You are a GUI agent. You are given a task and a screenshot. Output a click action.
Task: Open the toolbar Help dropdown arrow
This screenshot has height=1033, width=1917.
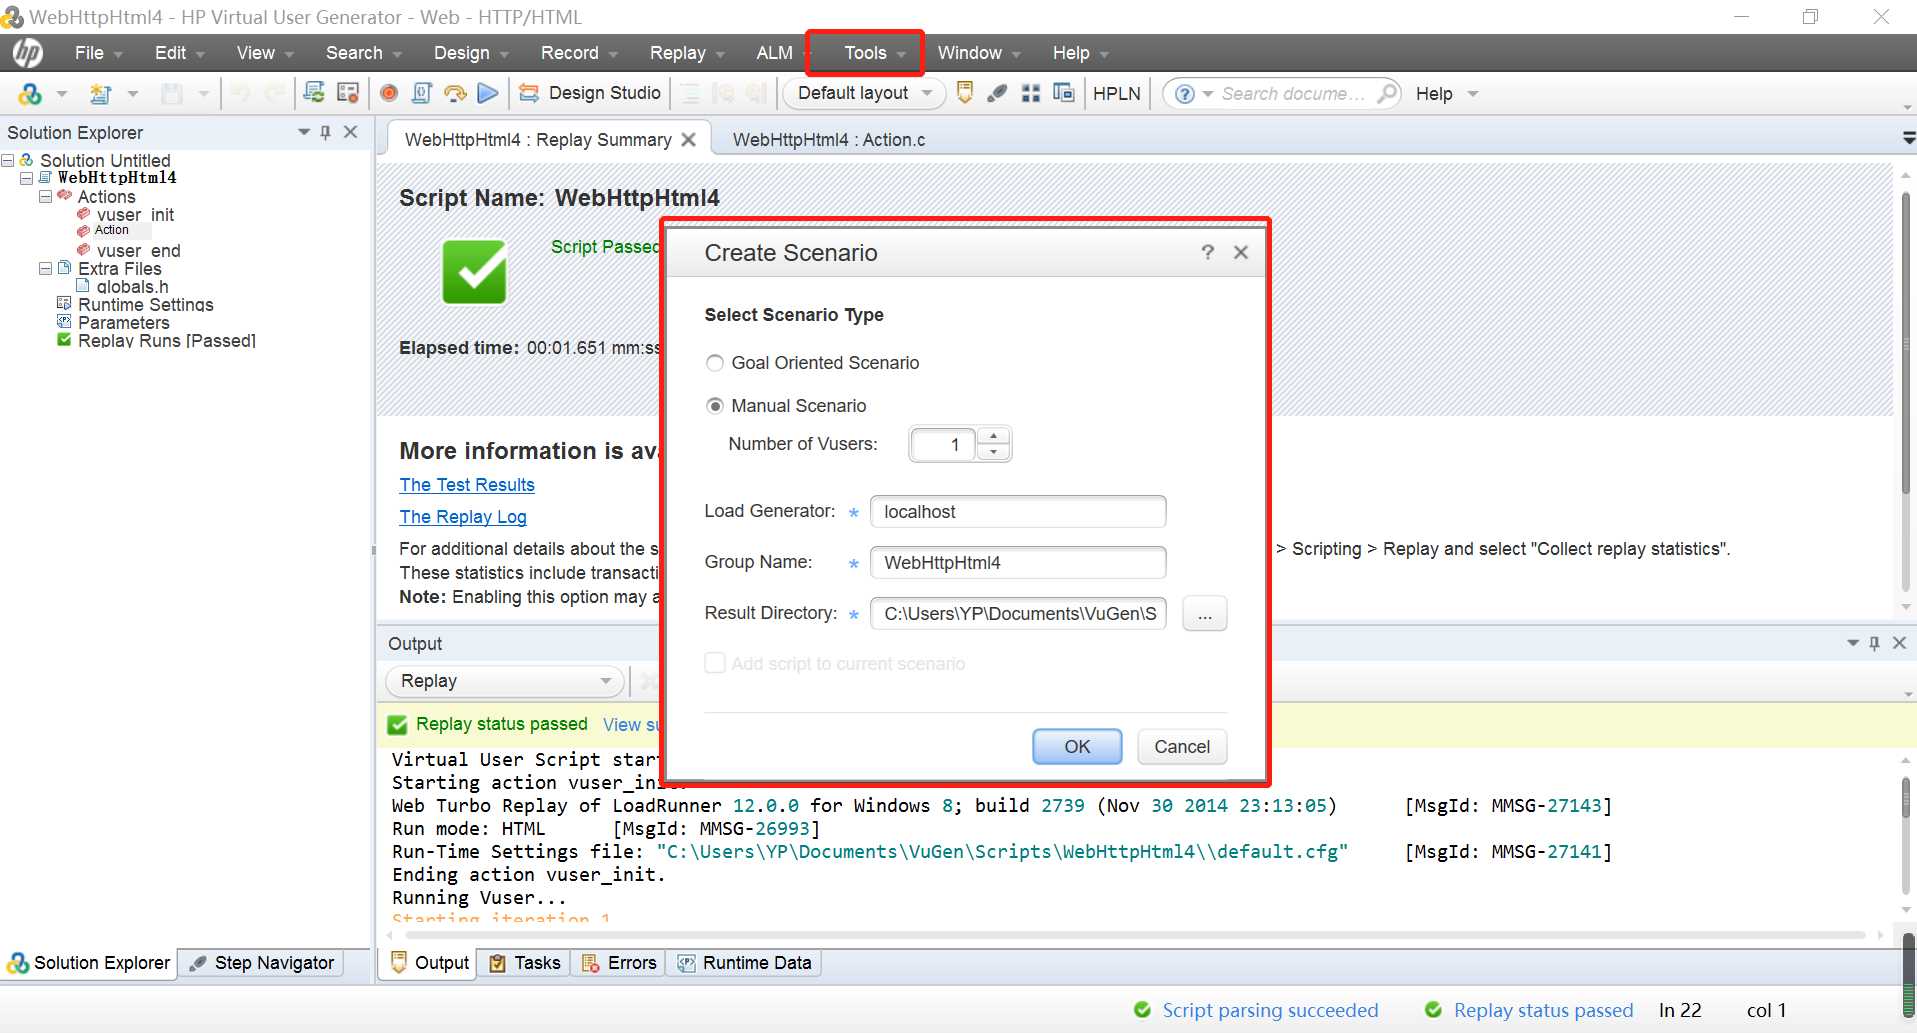(x=1473, y=94)
